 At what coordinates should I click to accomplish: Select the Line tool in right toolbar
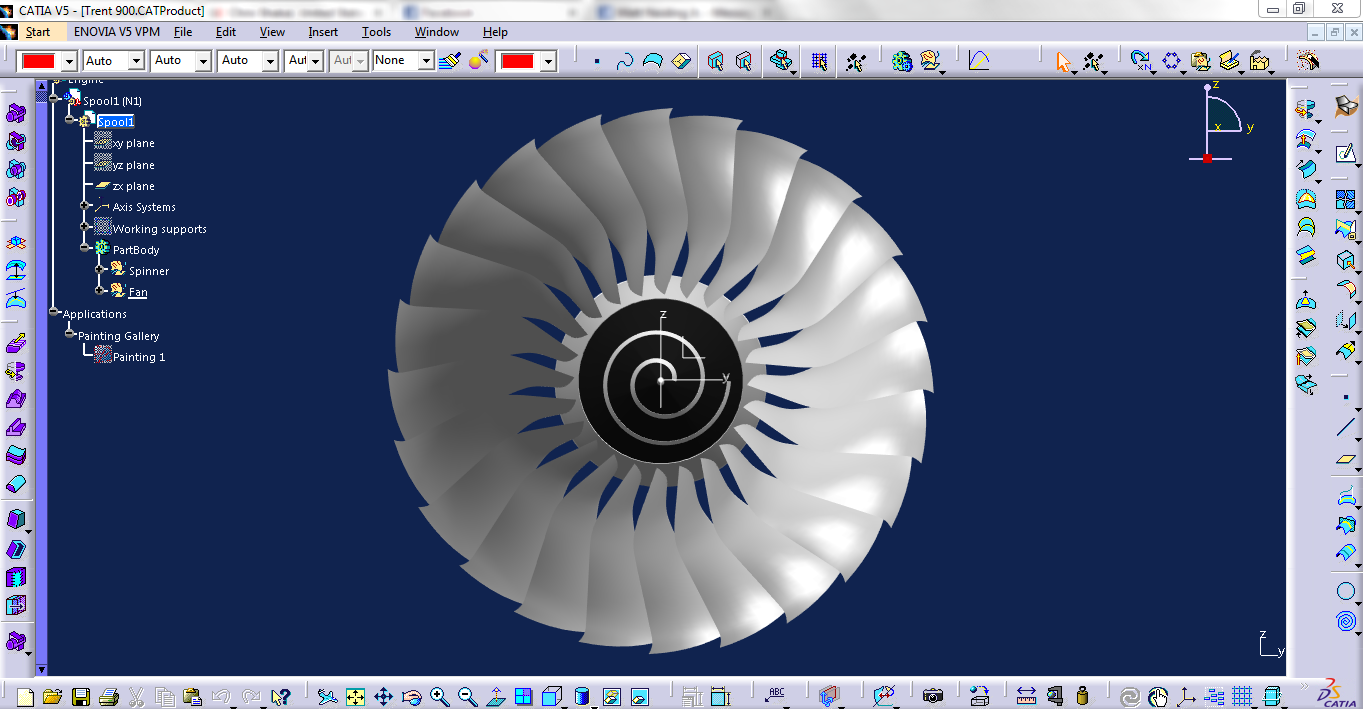coord(1346,428)
